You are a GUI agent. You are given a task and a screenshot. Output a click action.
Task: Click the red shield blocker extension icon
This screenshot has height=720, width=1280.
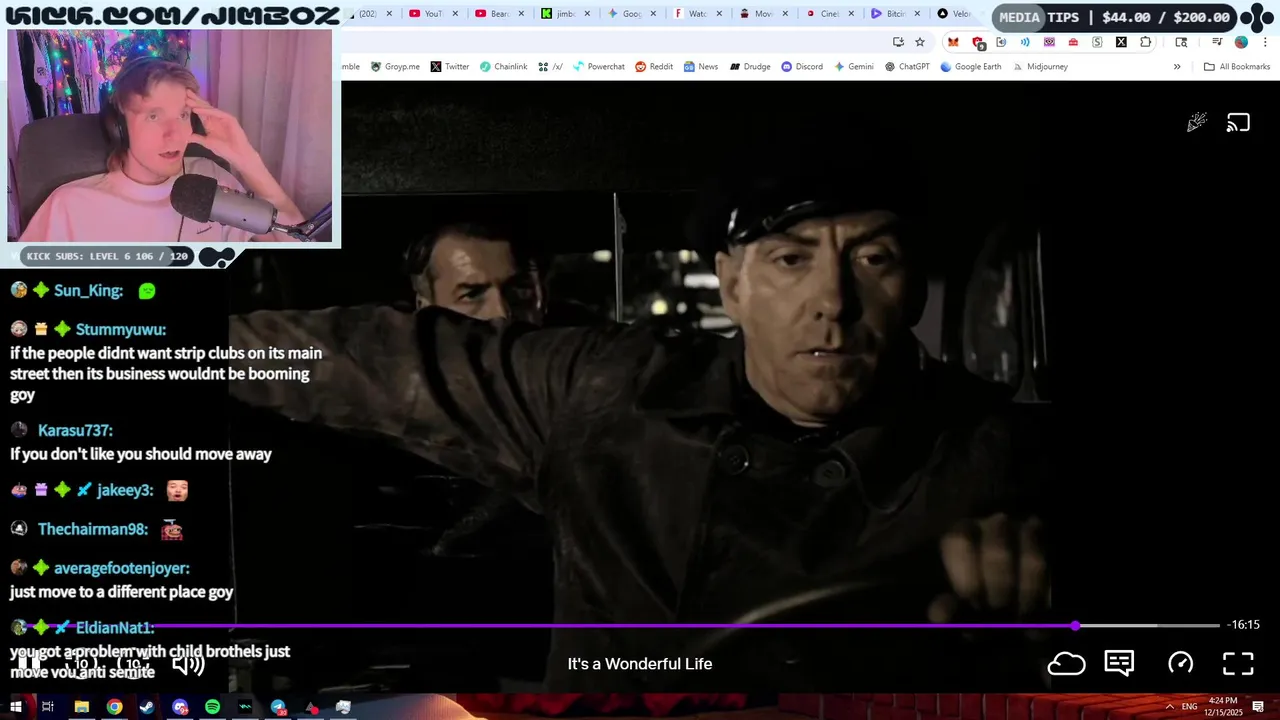pyautogui.click(x=978, y=42)
